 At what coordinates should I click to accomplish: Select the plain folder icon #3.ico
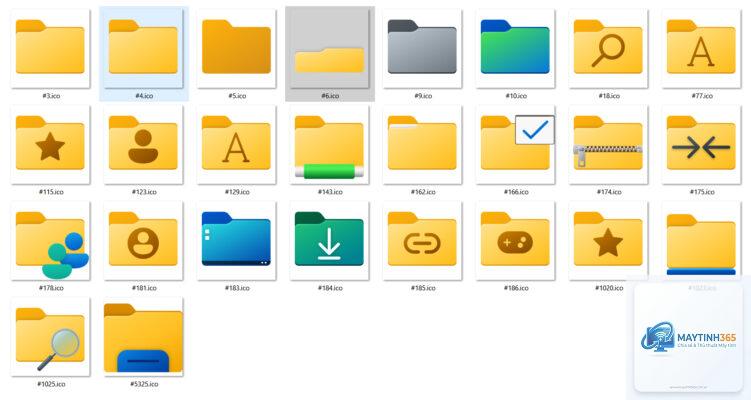point(50,48)
